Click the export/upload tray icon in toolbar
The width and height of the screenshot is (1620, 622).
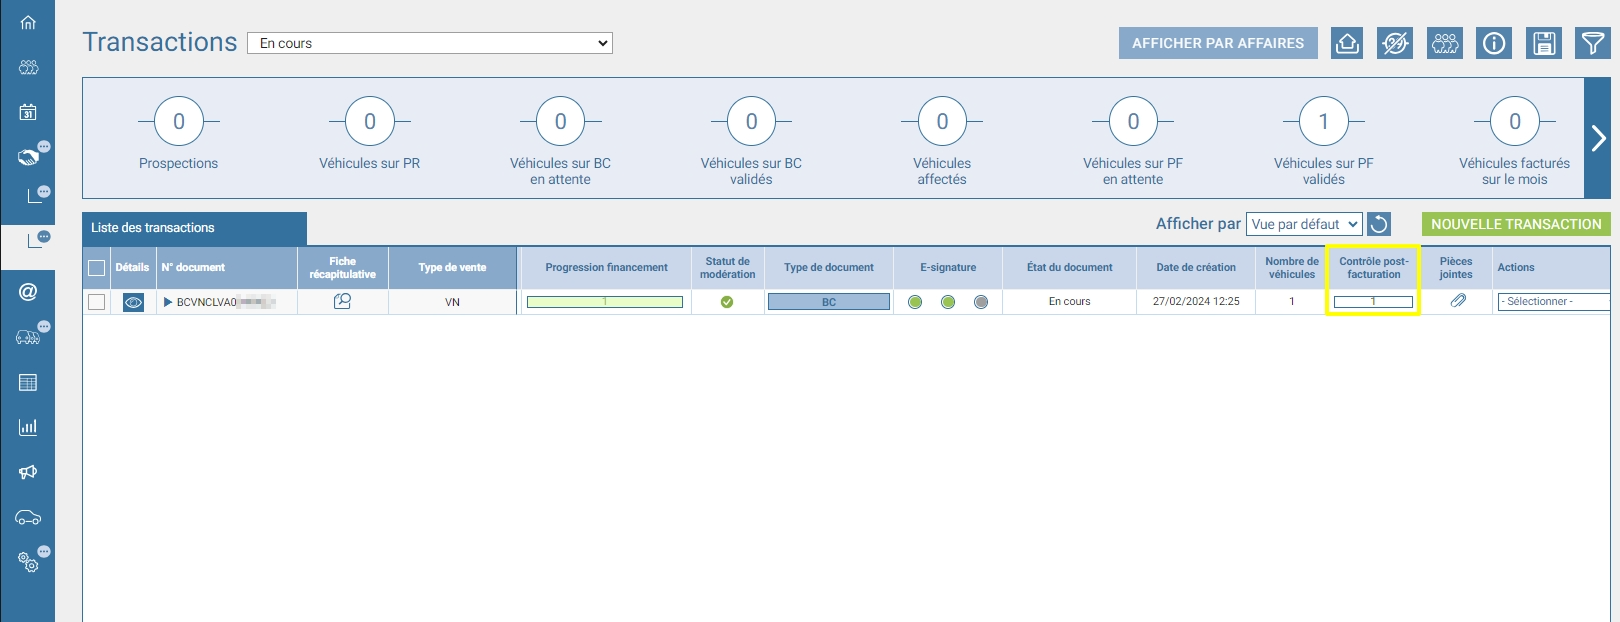[x=1348, y=43]
